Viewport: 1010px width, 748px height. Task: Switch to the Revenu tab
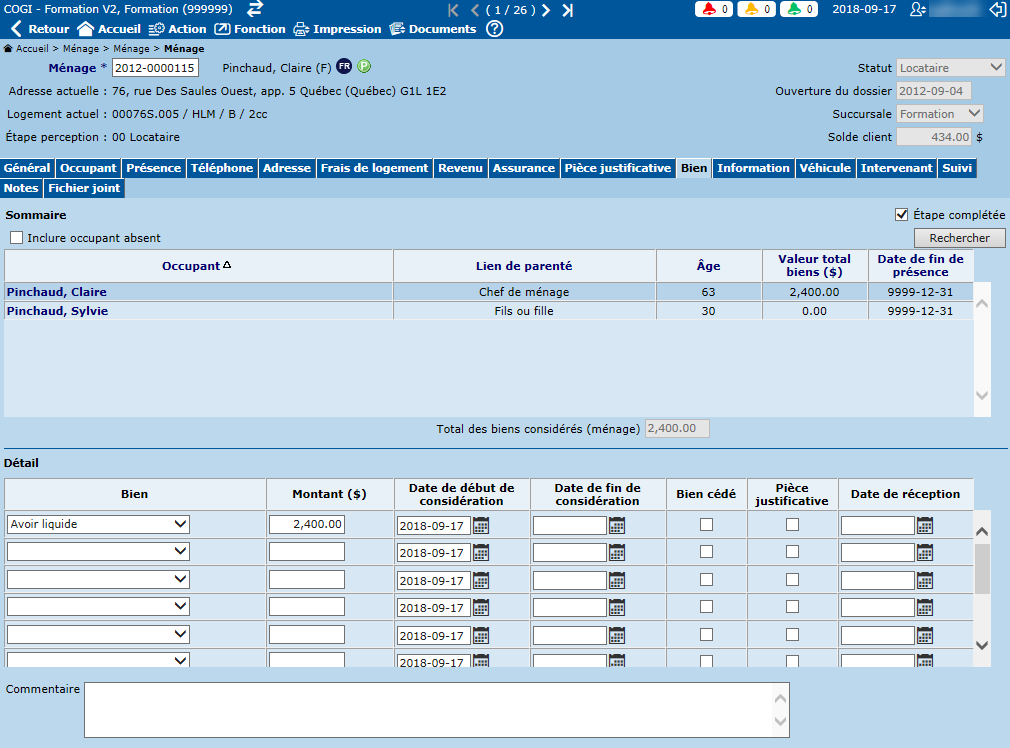460,168
